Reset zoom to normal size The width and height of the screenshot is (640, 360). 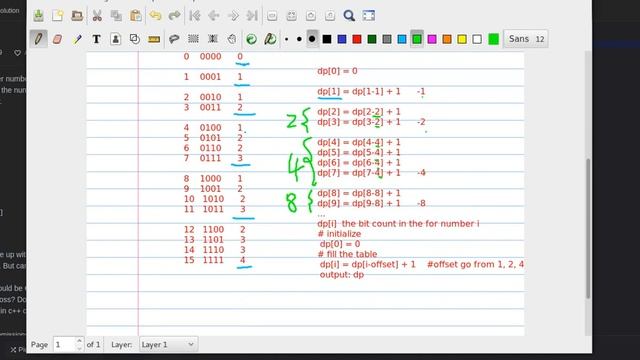330,16
